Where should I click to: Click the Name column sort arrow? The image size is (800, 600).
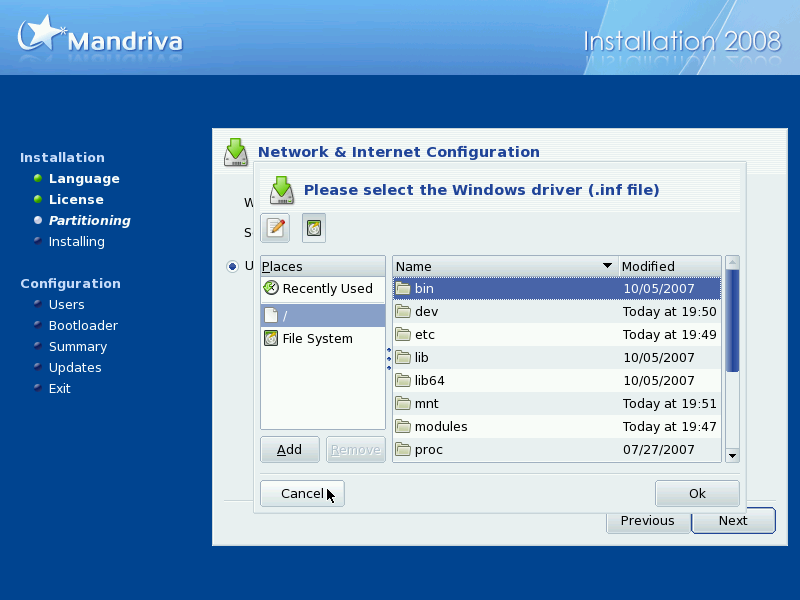(x=607, y=266)
